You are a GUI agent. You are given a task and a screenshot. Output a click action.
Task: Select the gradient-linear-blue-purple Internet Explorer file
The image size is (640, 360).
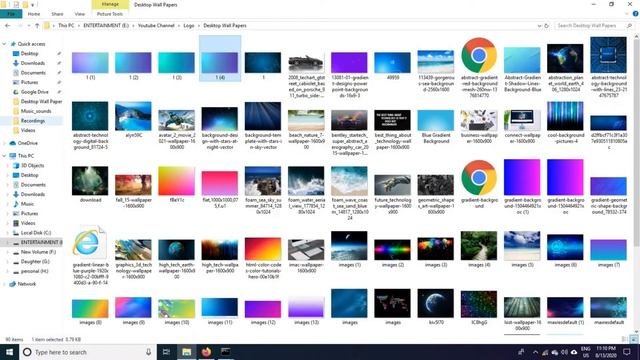coord(90,243)
